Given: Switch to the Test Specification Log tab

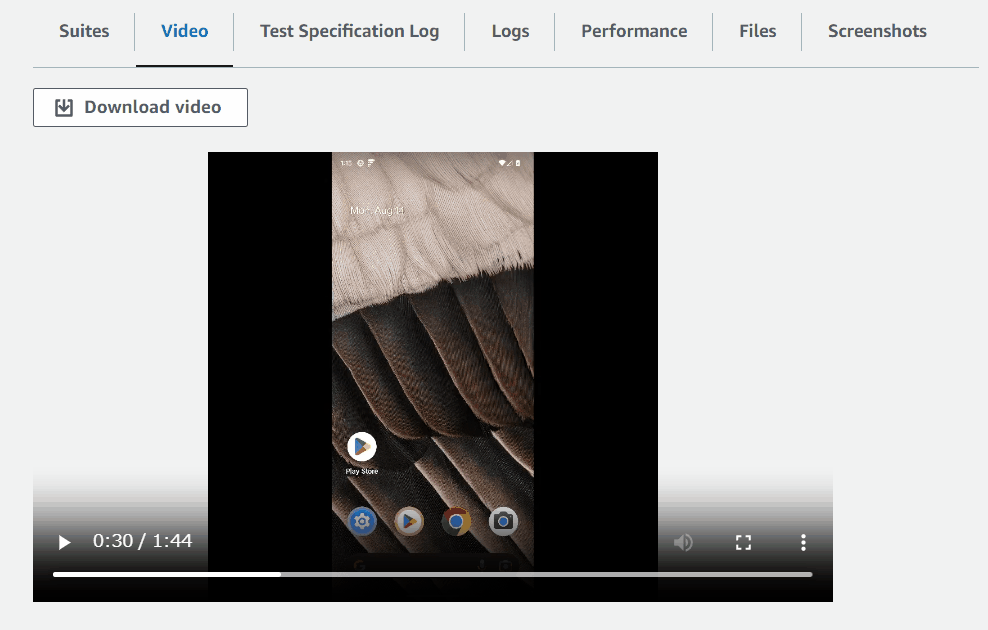Looking at the screenshot, I should point(349,31).
